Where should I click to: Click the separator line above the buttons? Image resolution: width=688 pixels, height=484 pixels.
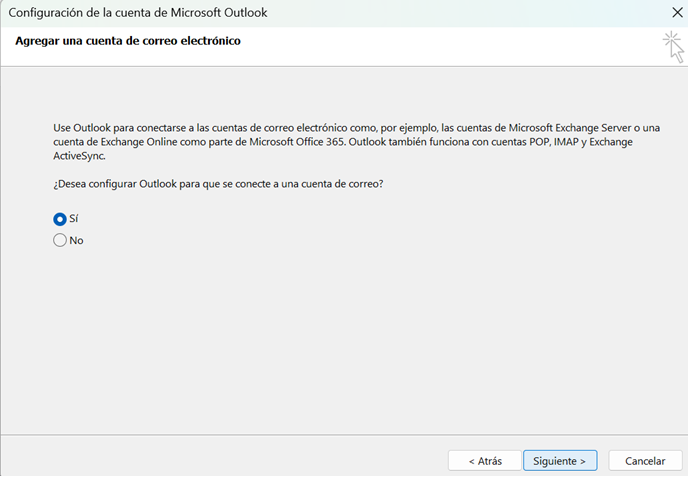344,435
